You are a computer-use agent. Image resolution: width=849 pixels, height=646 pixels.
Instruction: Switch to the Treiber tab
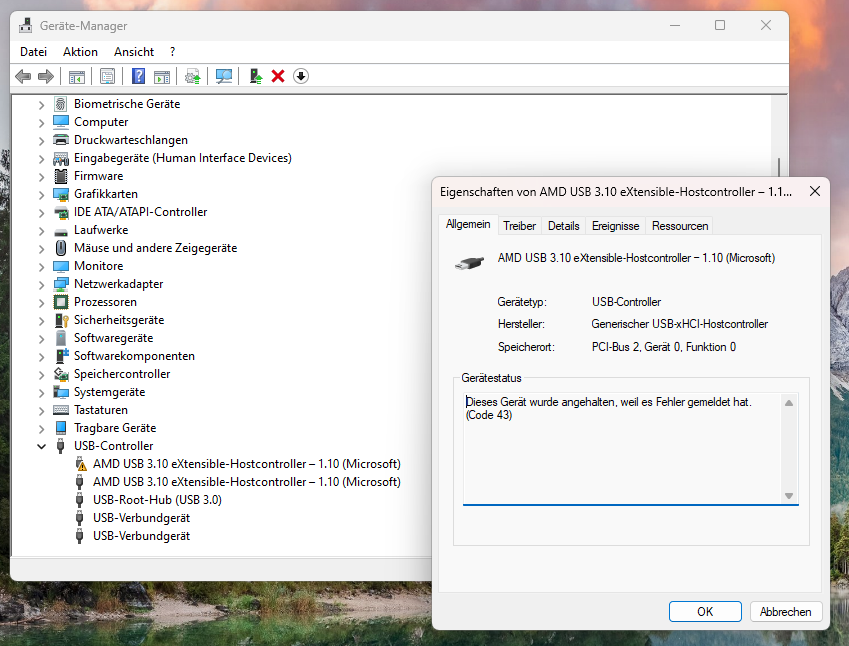coord(519,226)
